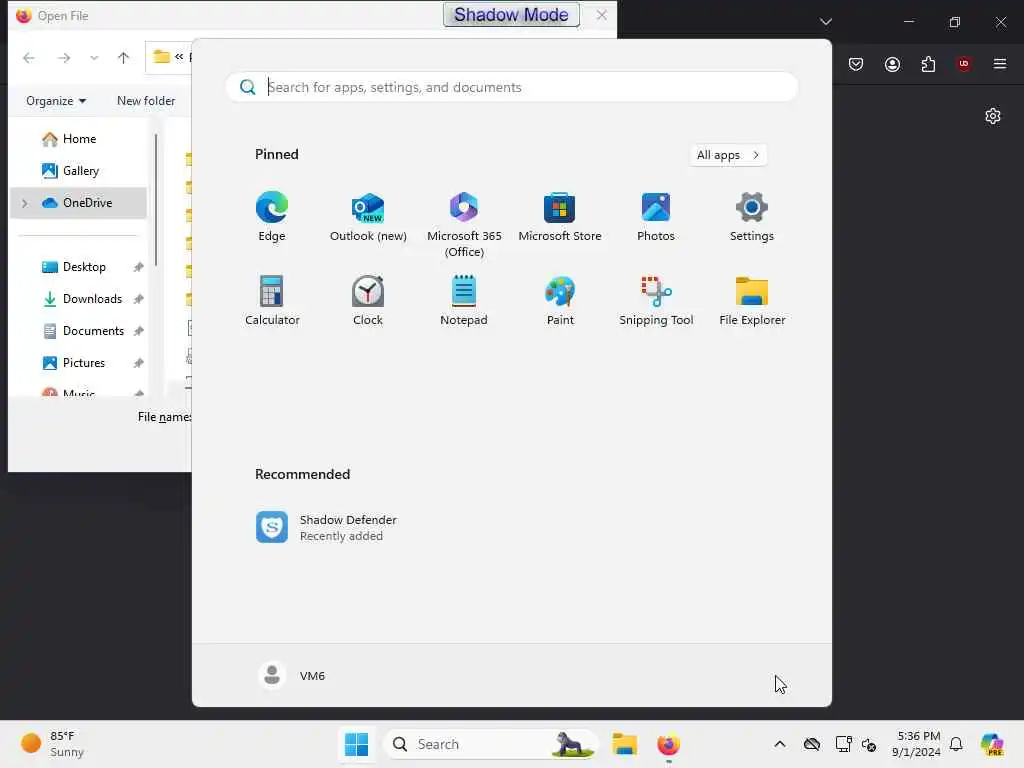Screen dimensions: 1024x768
Task: Open the Edge pinned app
Action: (x=272, y=217)
